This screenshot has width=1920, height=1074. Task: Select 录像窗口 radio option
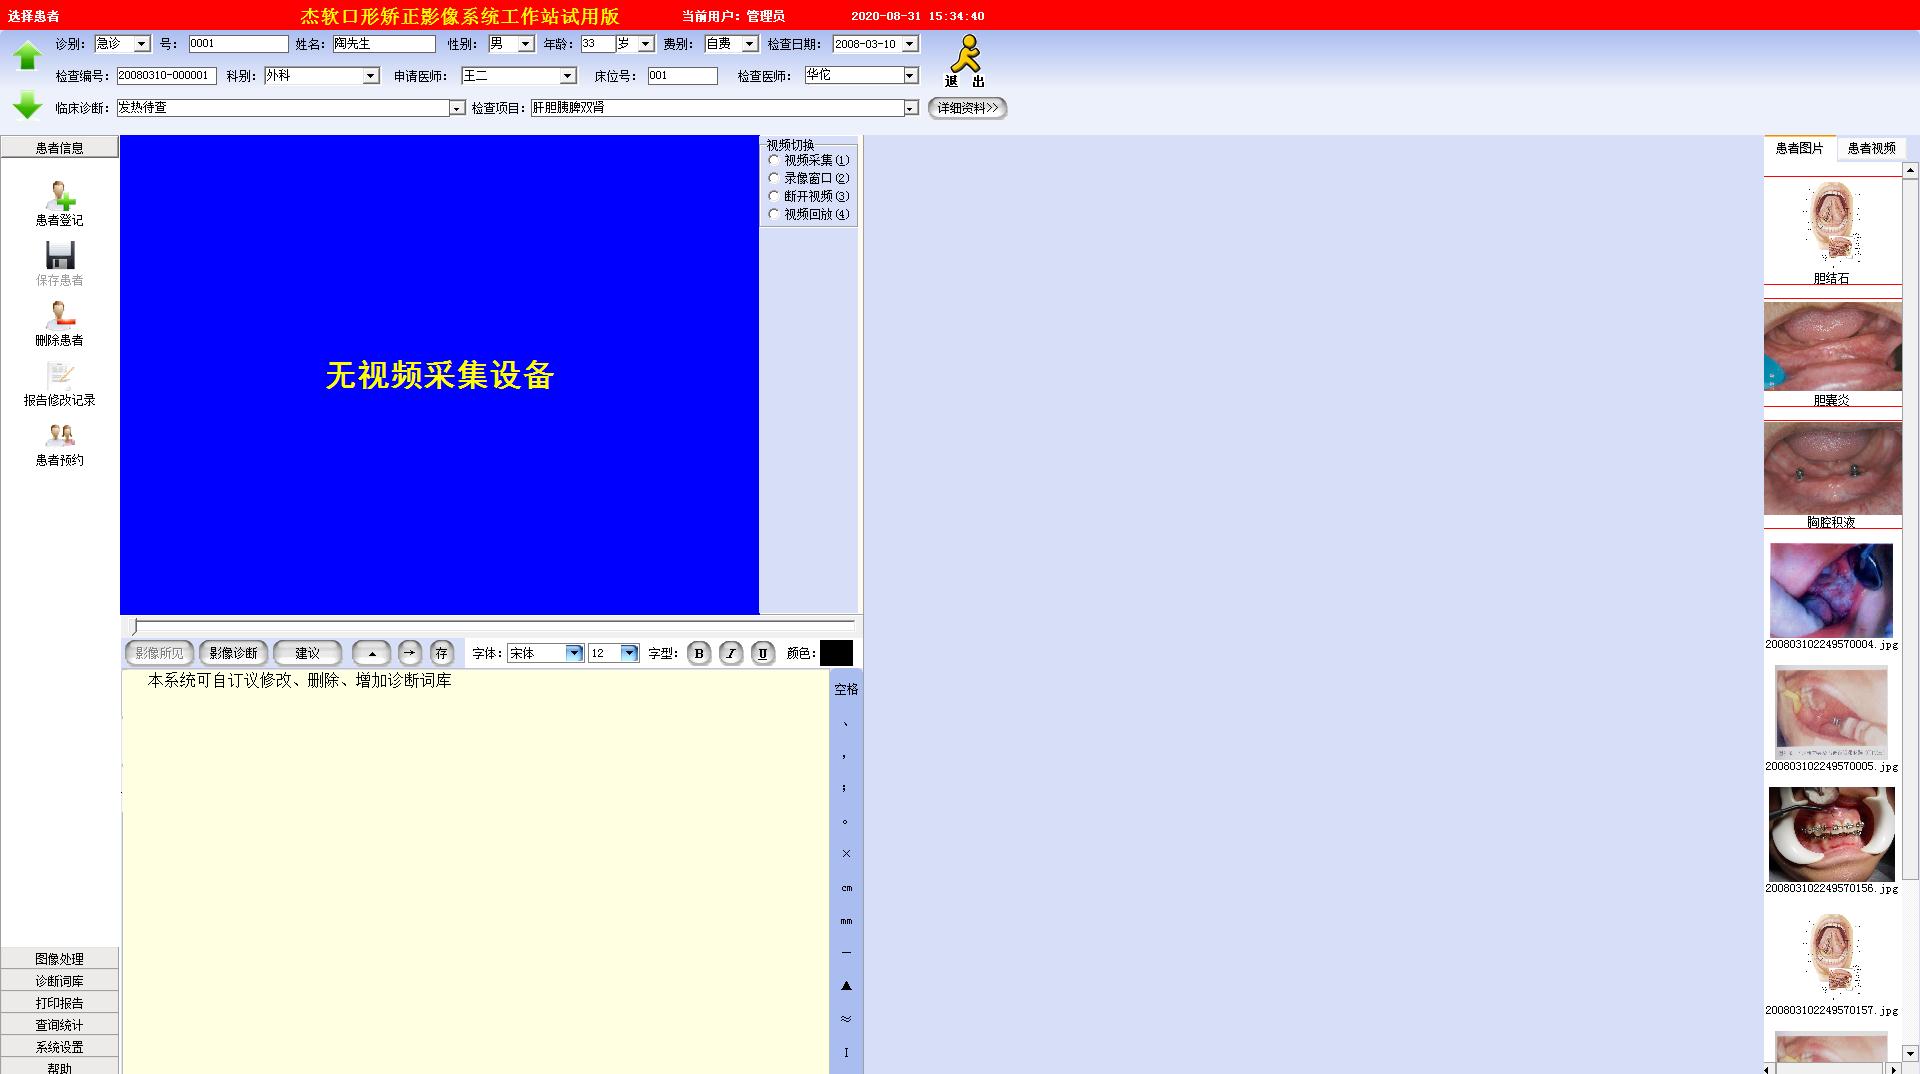point(774,178)
